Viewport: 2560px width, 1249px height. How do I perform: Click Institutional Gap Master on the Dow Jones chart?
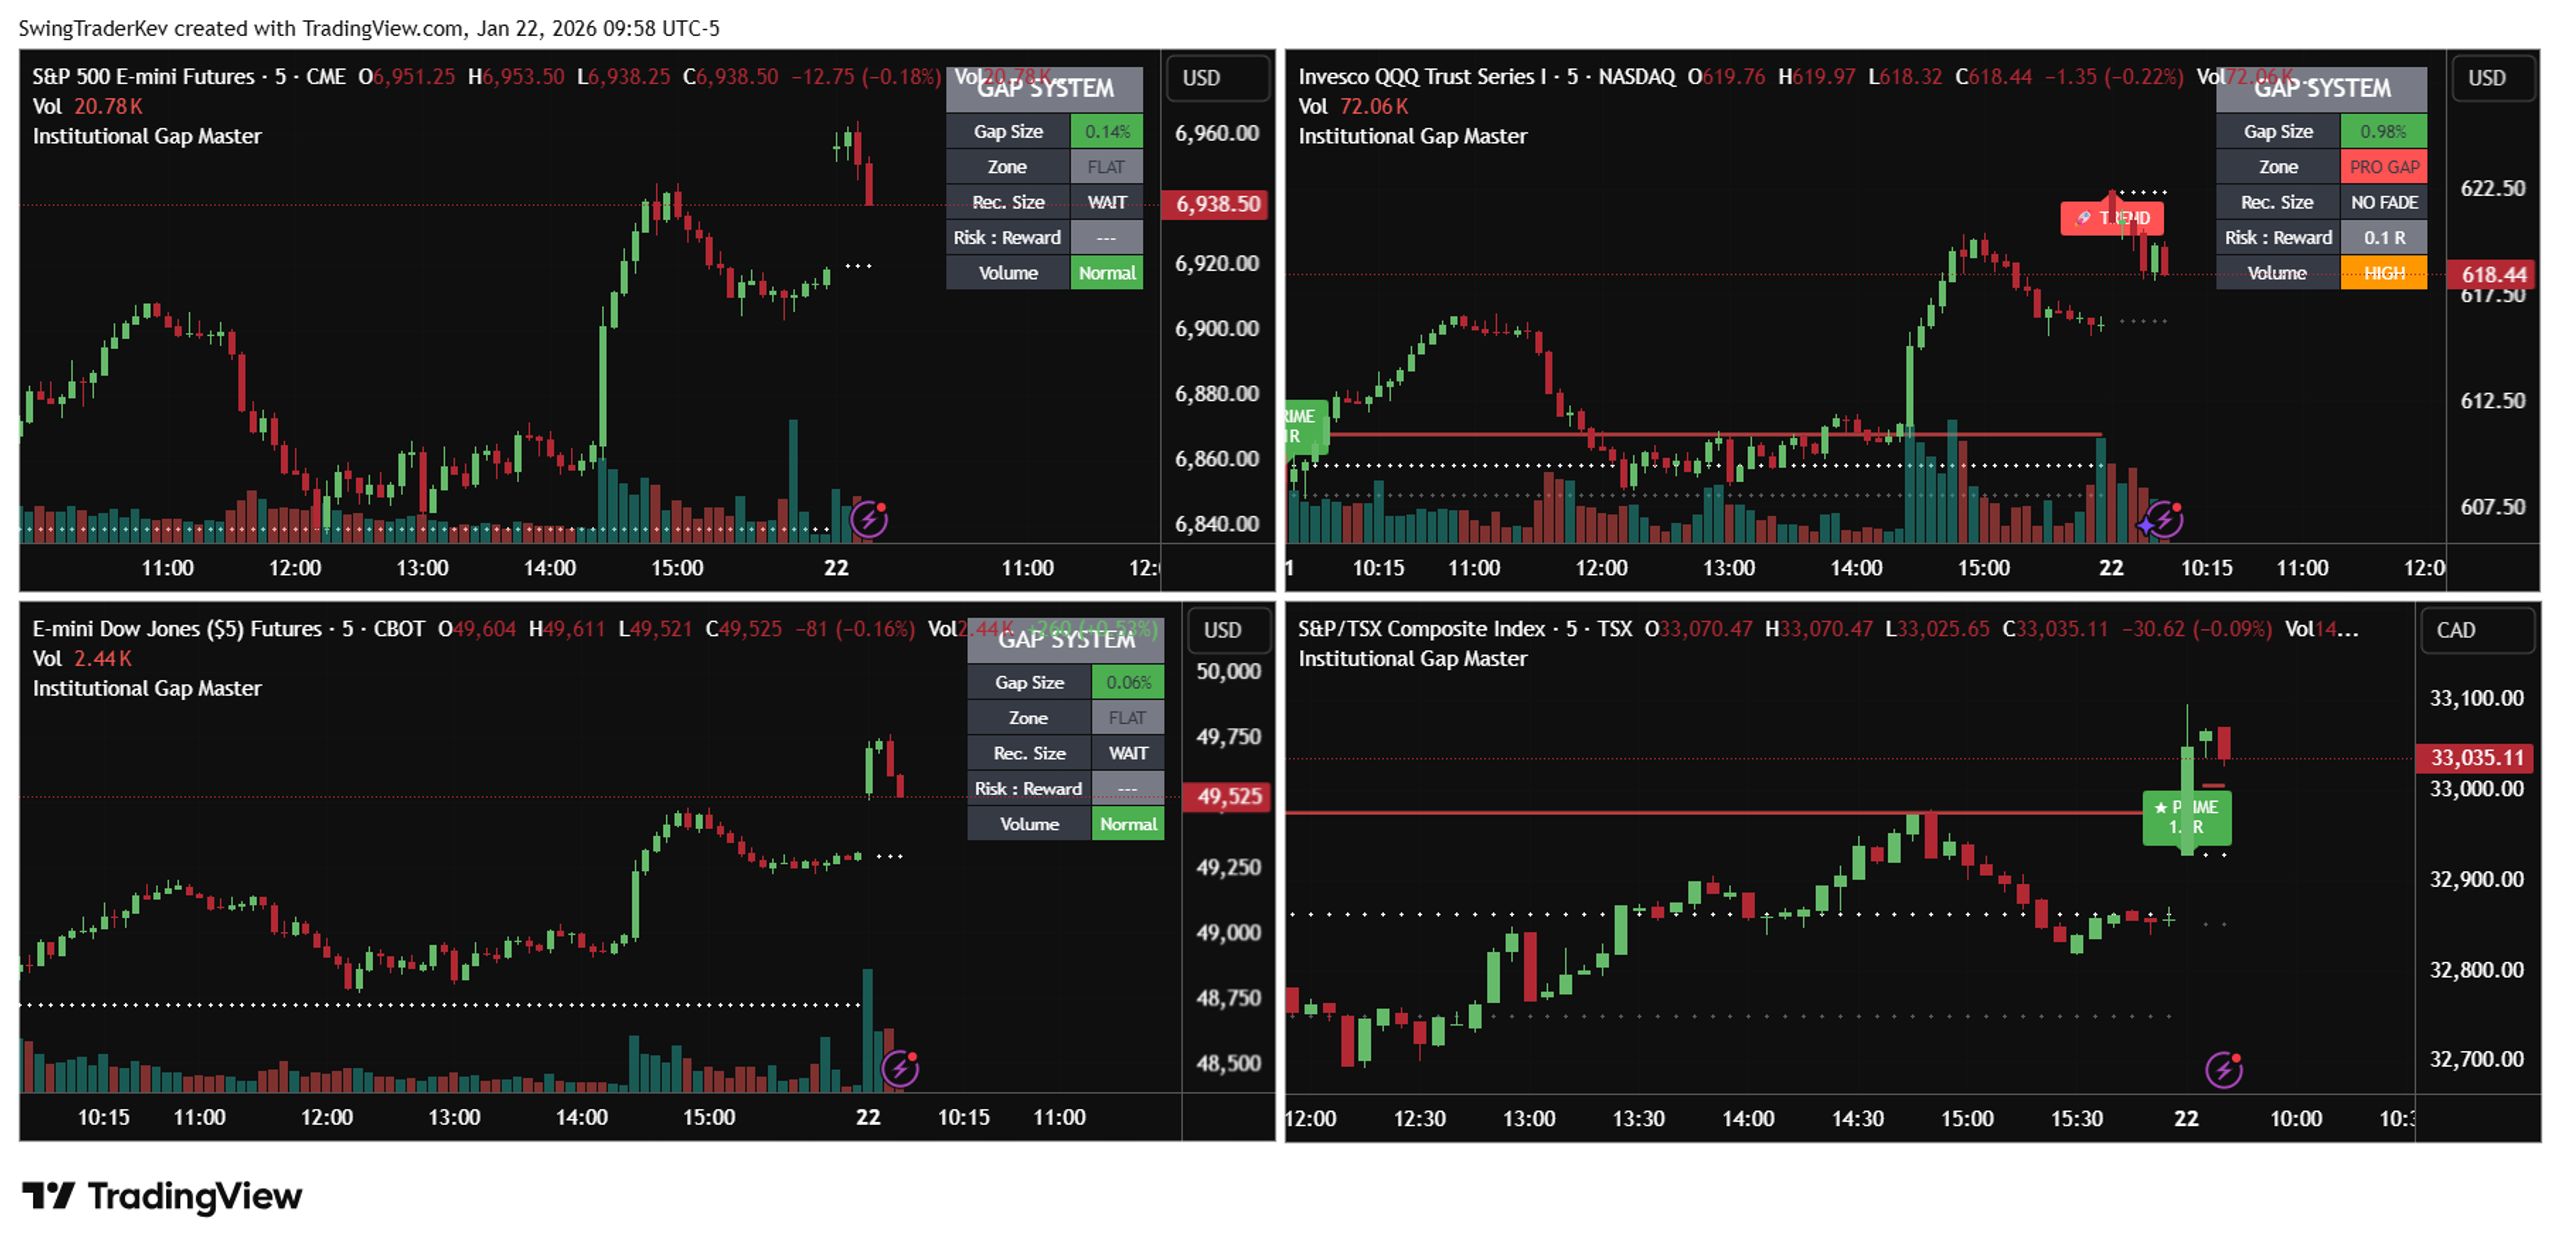coord(147,688)
